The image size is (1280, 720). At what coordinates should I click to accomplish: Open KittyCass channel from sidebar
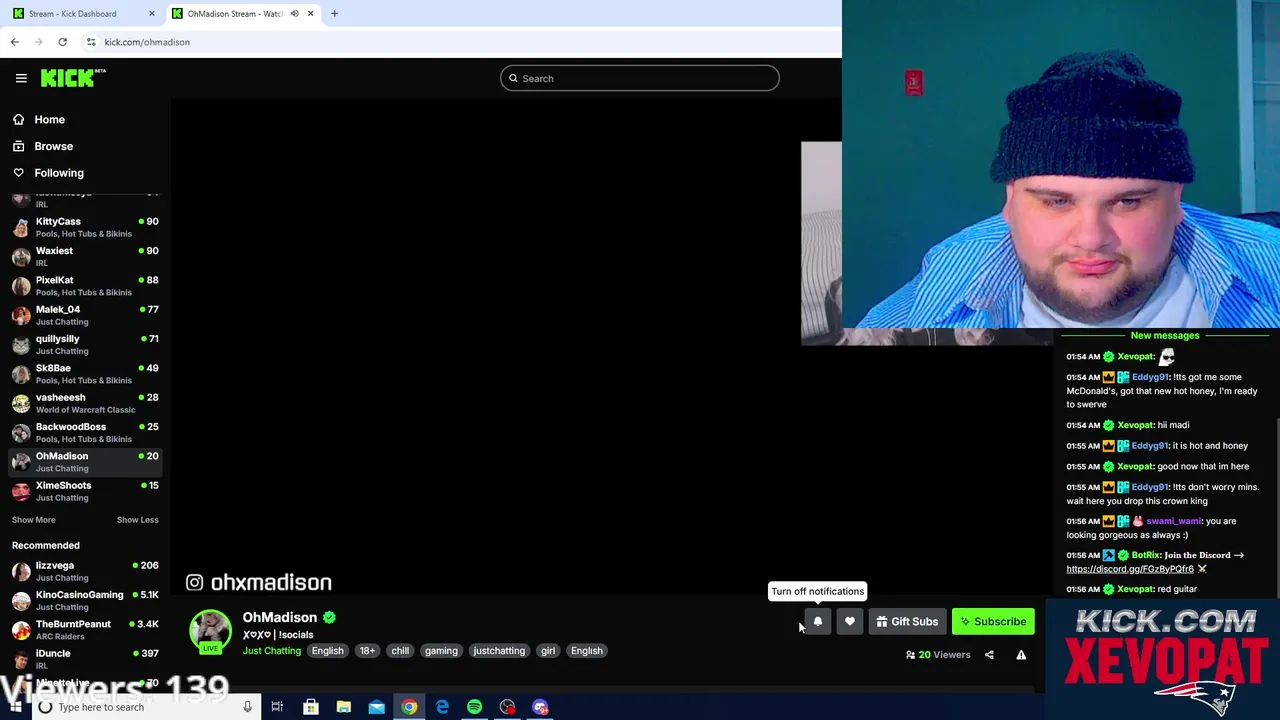(x=85, y=227)
